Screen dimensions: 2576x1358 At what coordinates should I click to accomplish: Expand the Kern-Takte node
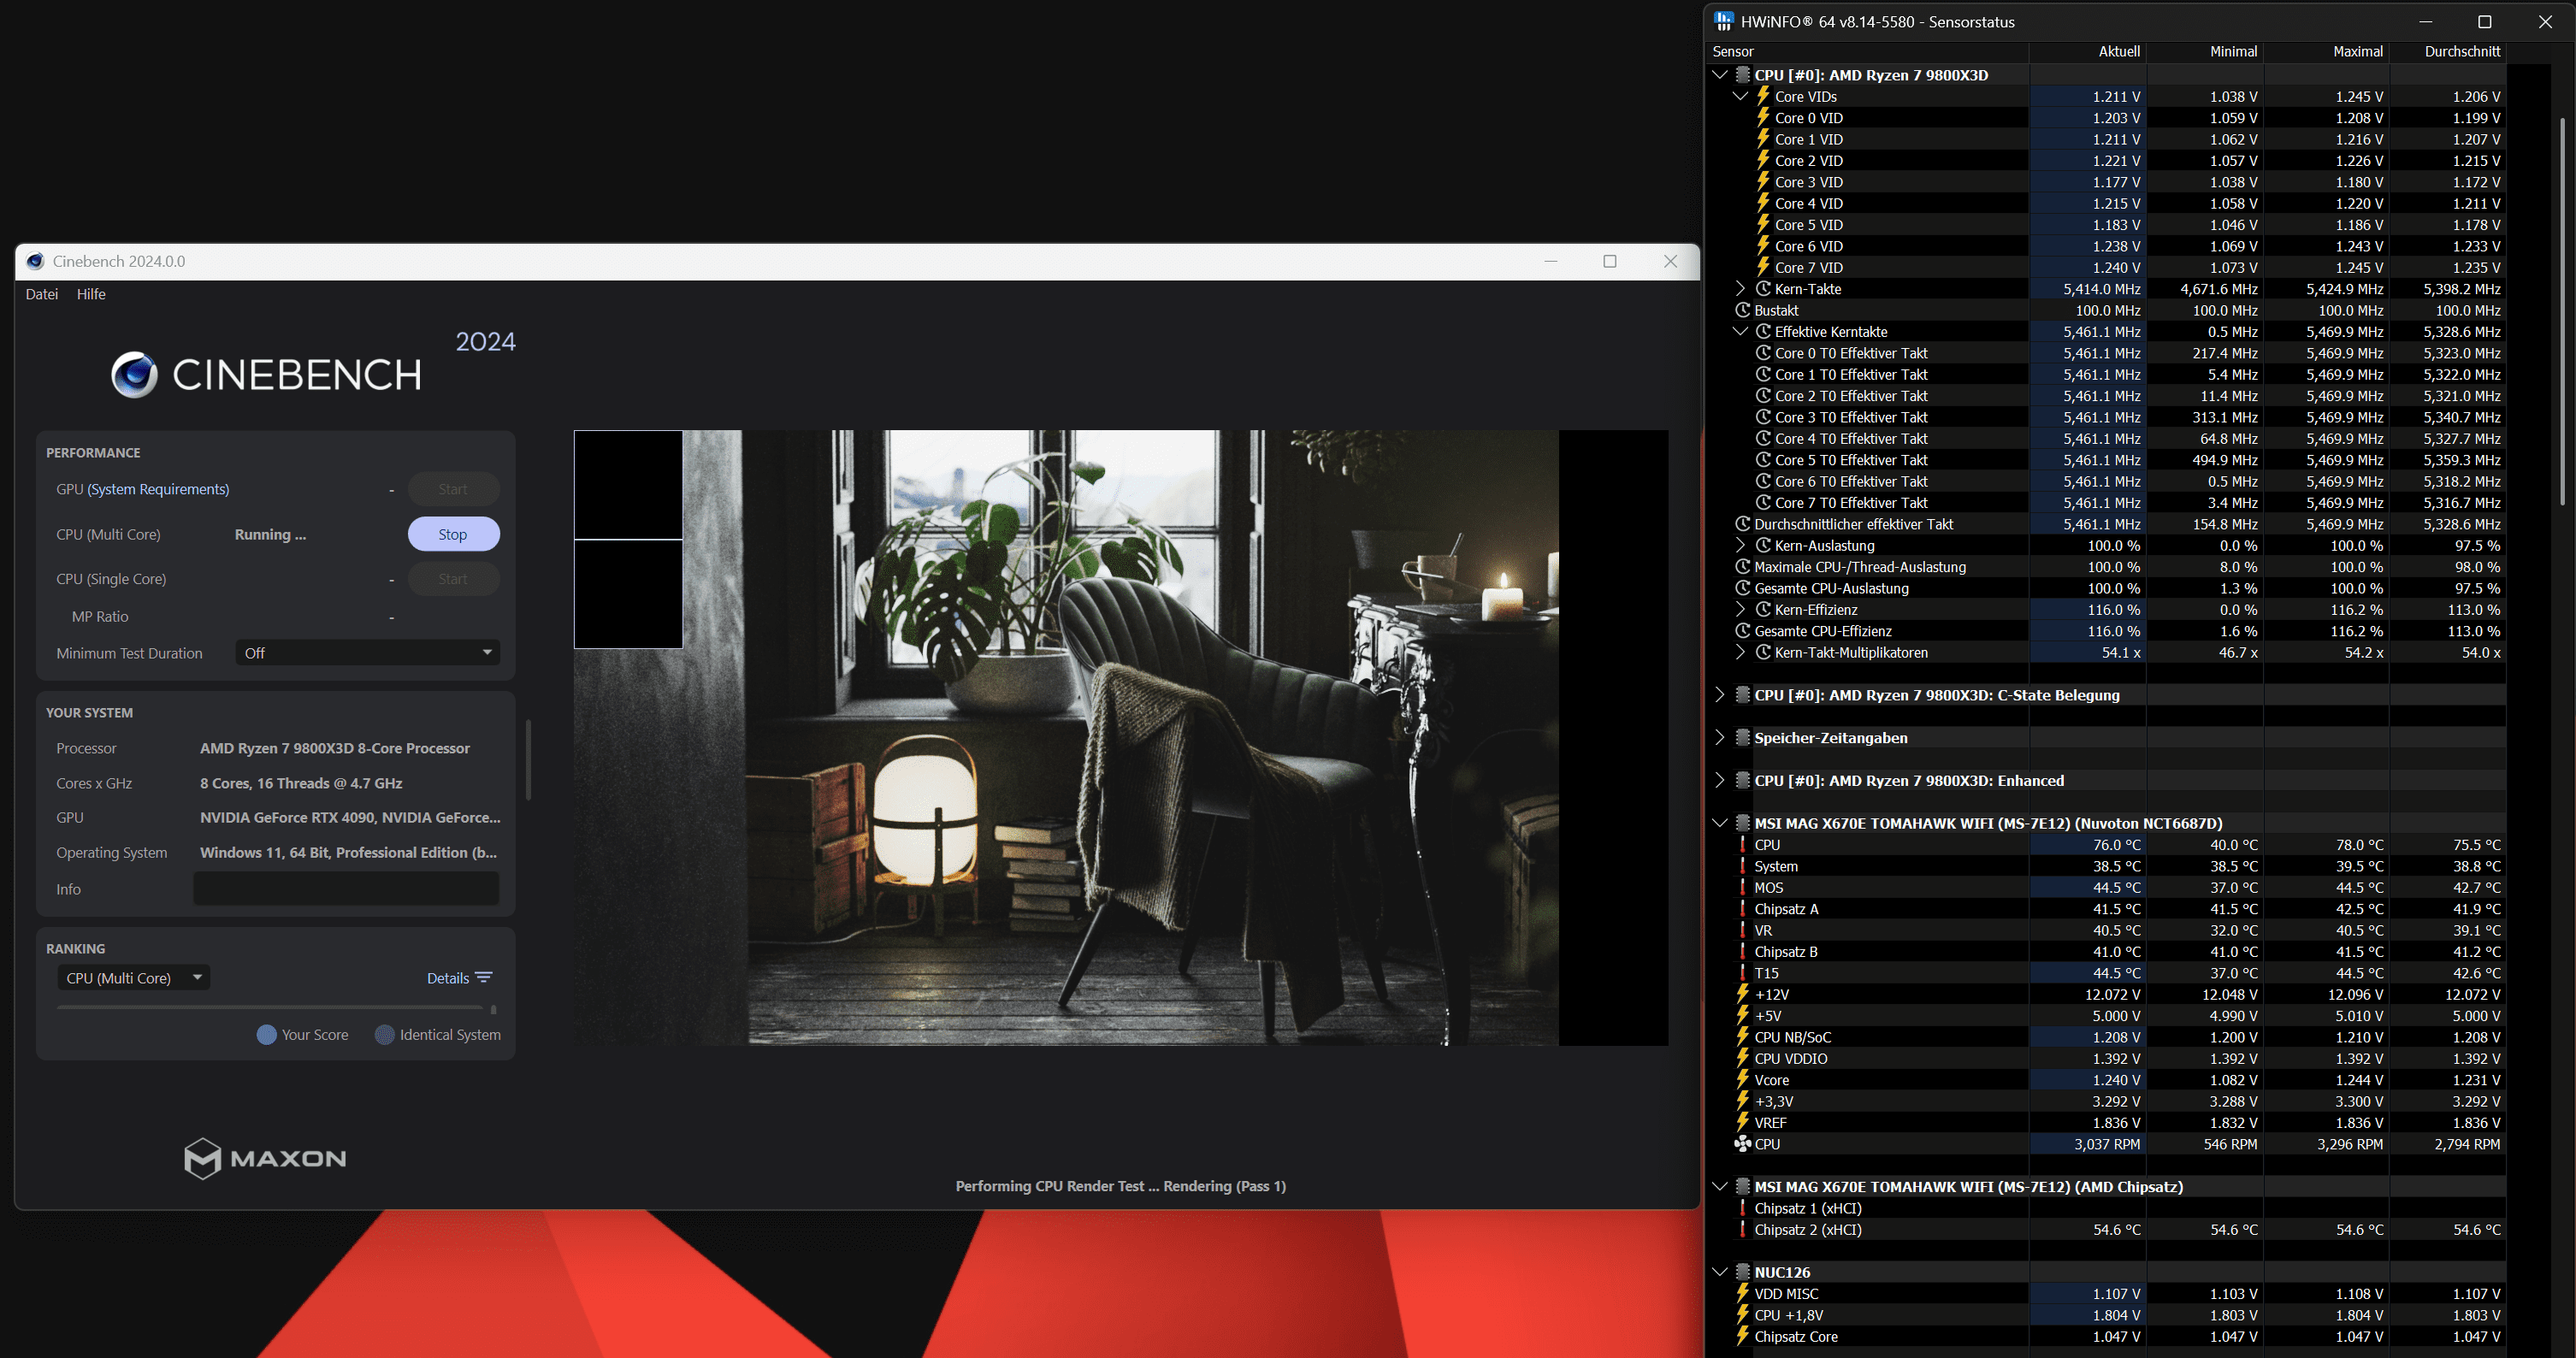click(x=1740, y=289)
